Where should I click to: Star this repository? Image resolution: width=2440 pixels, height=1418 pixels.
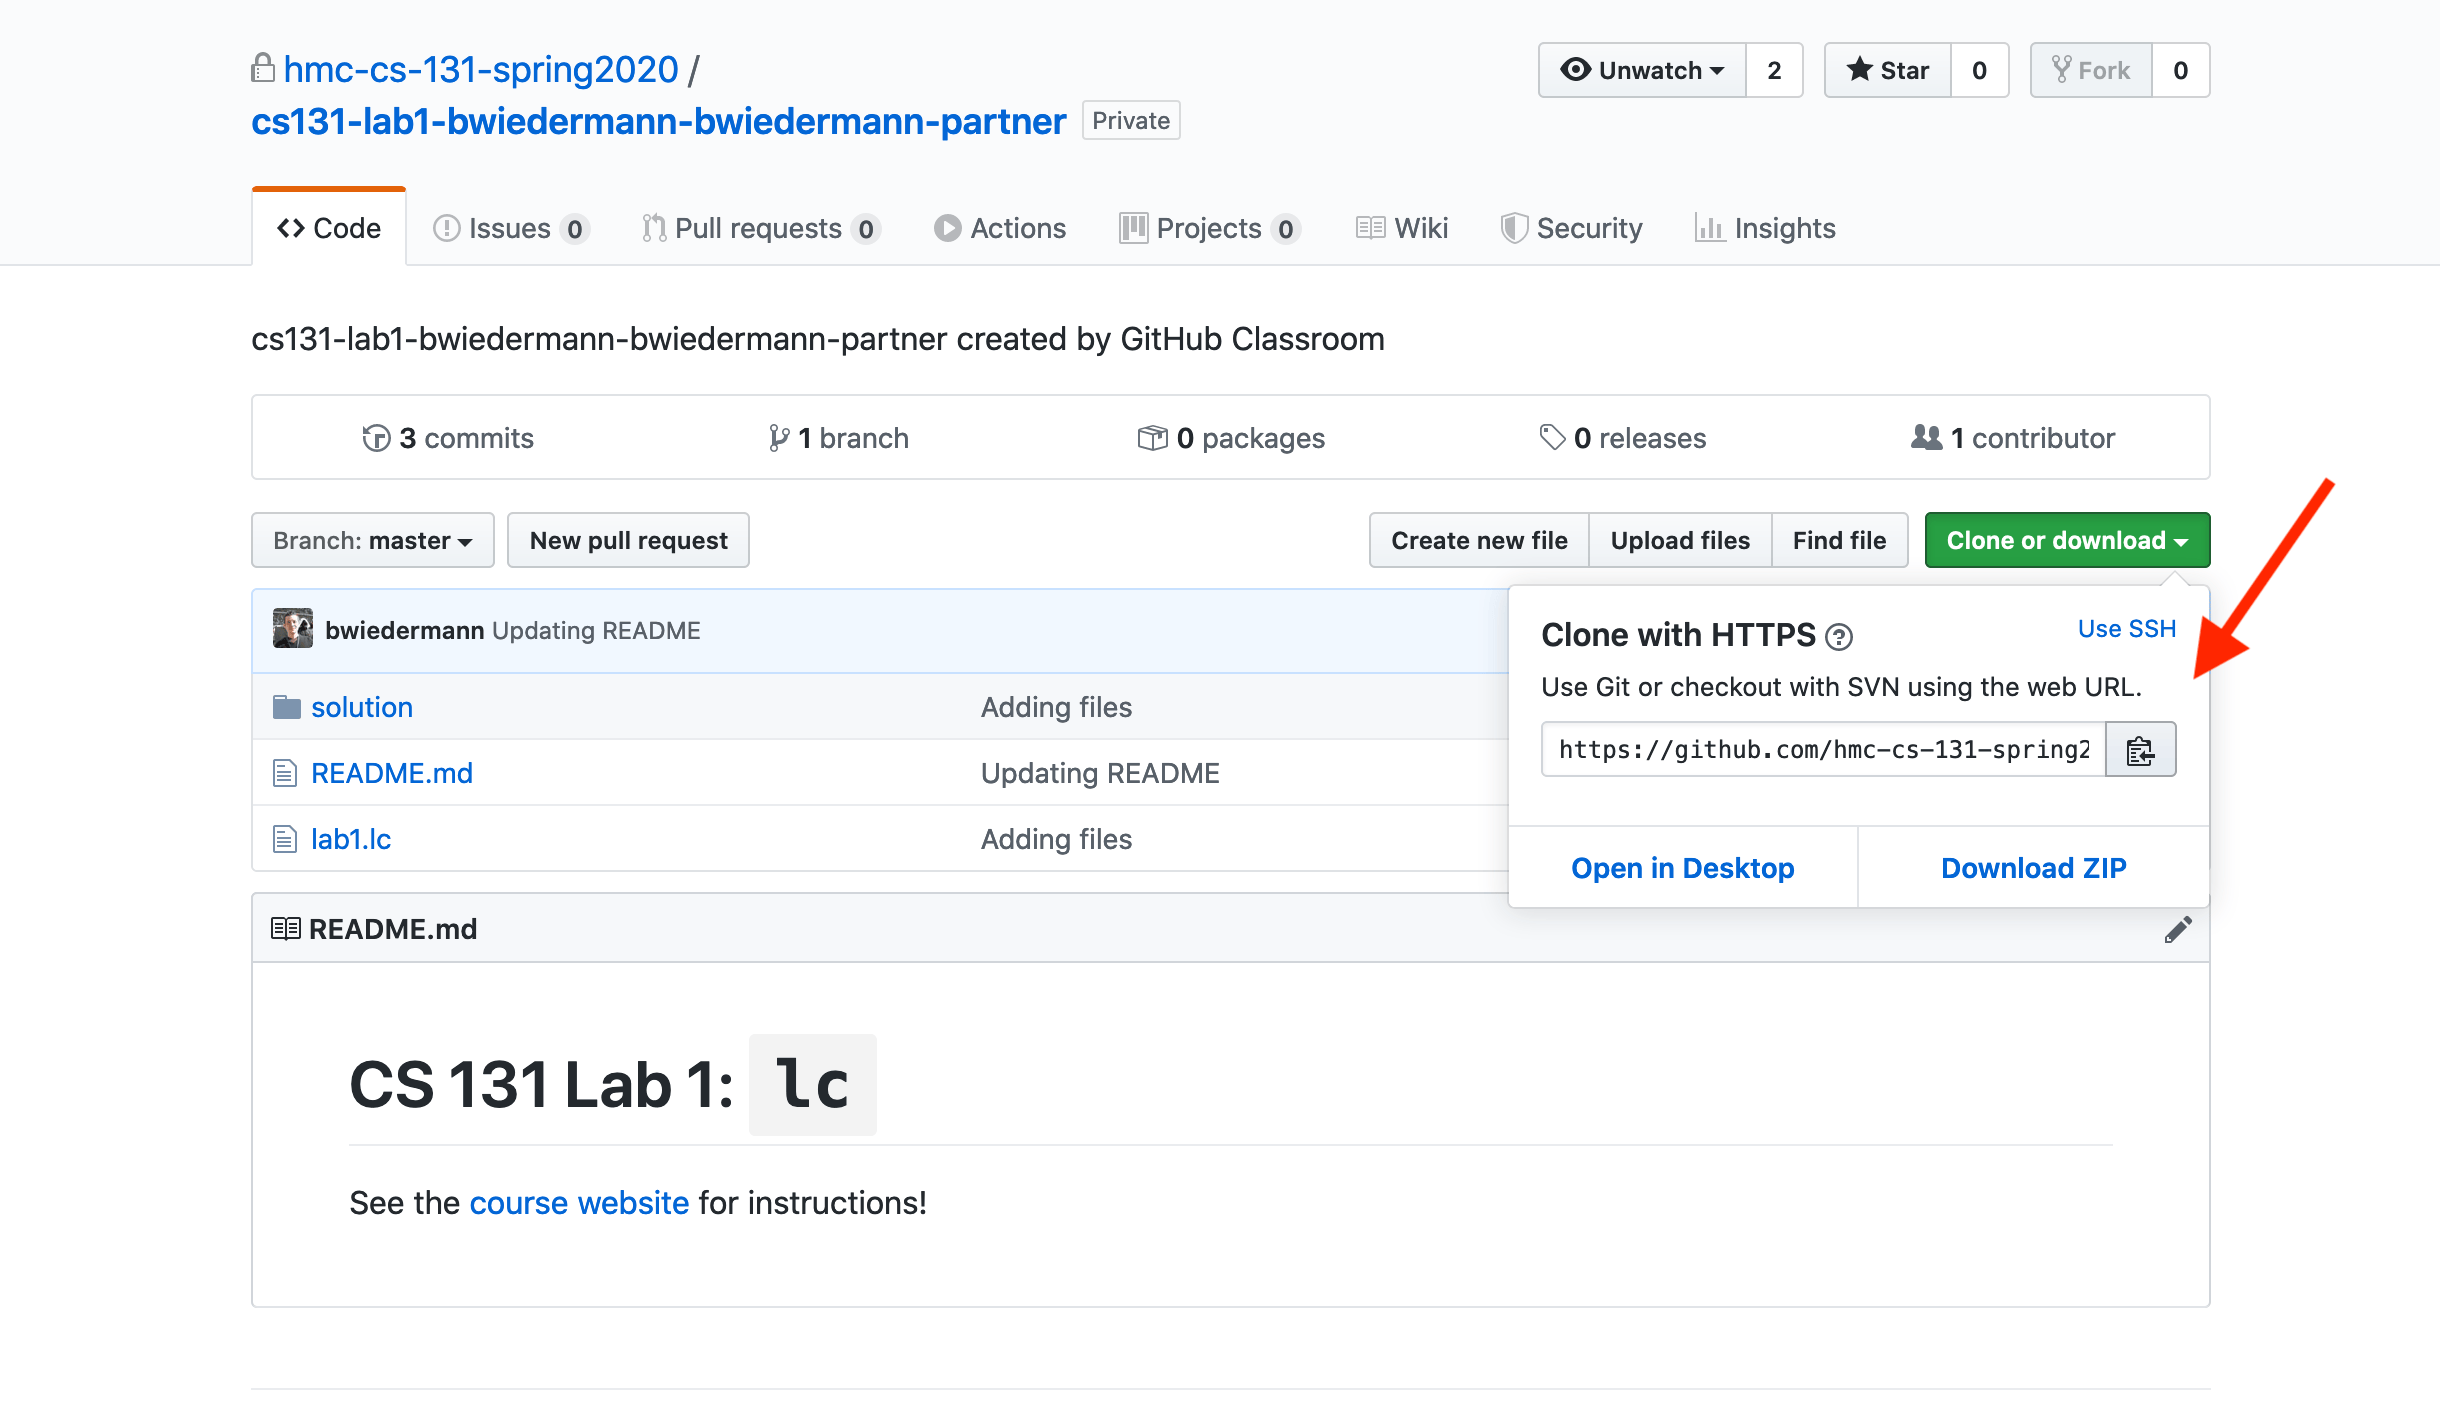(x=1887, y=70)
